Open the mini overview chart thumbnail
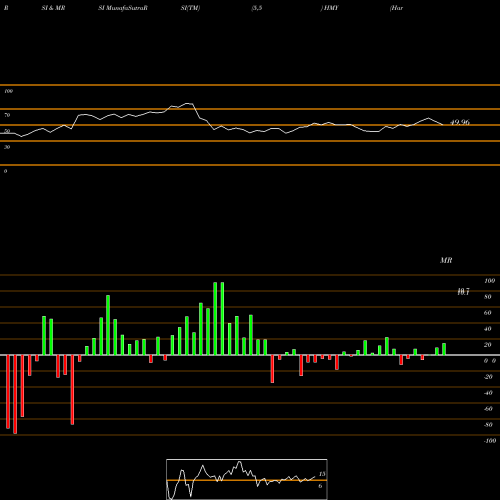The image size is (500, 500). pyautogui.click(x=247, y=479)
